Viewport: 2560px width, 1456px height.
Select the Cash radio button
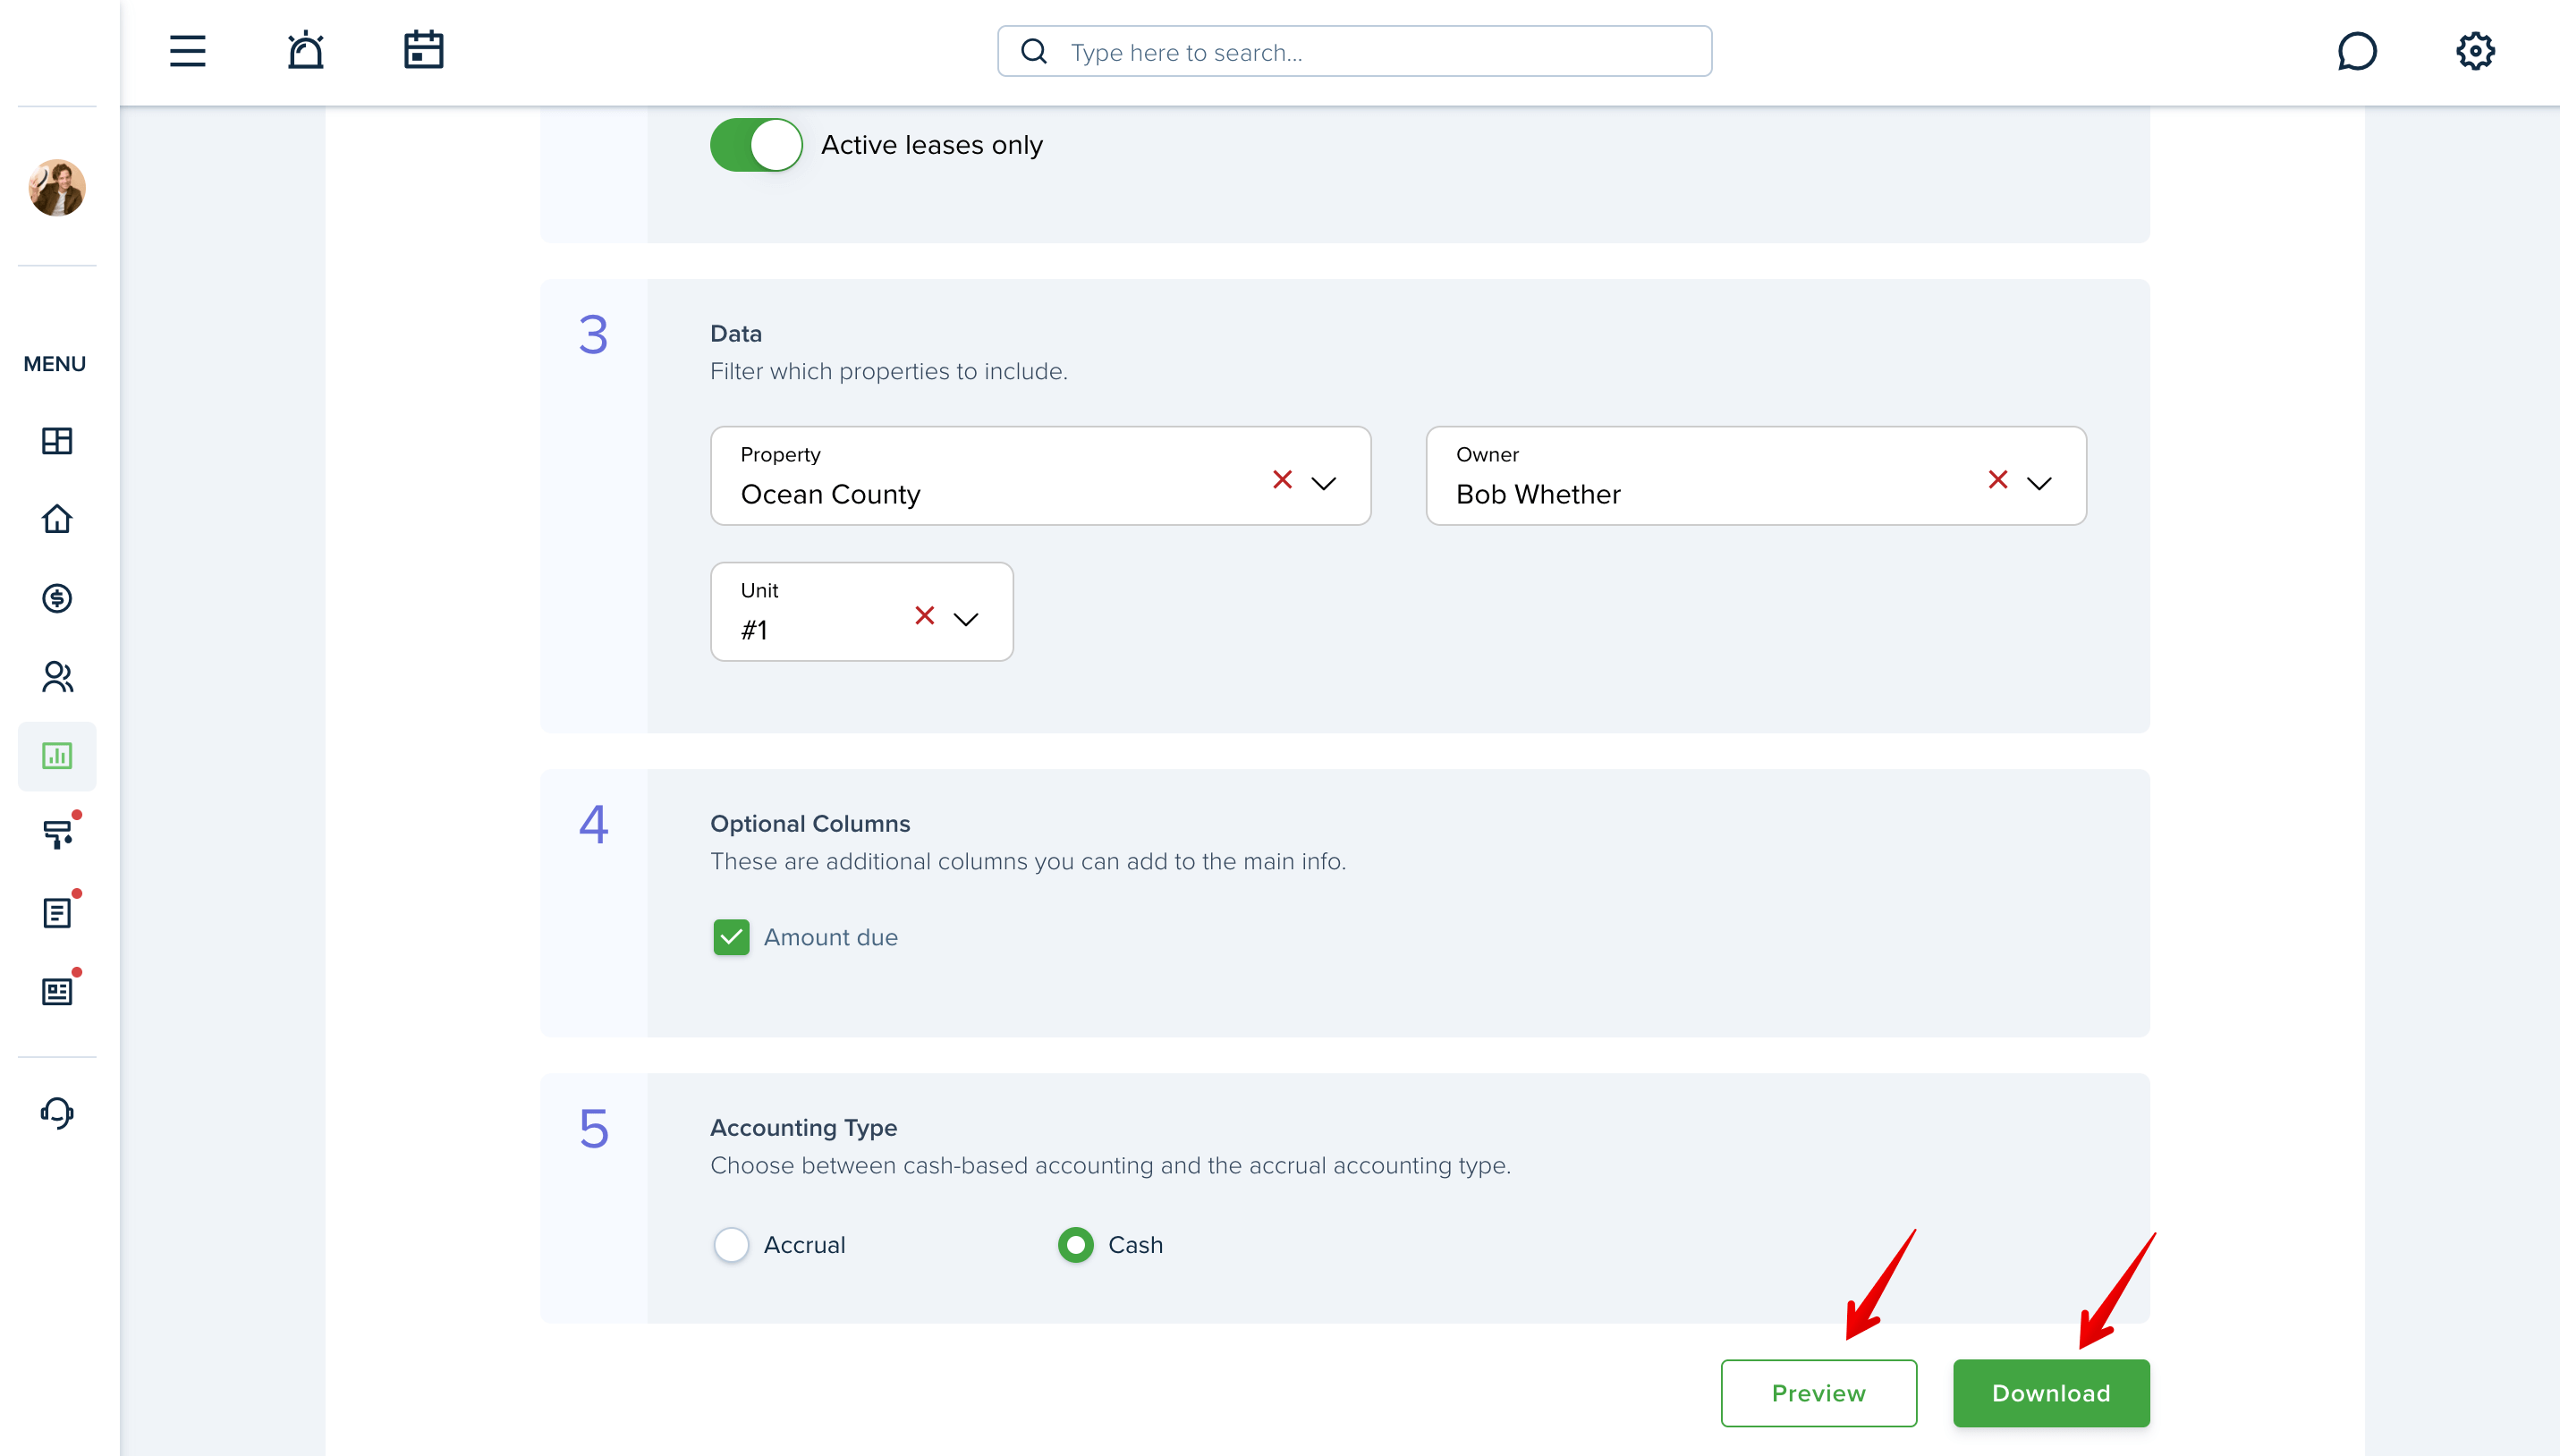click(1075, 1245)
